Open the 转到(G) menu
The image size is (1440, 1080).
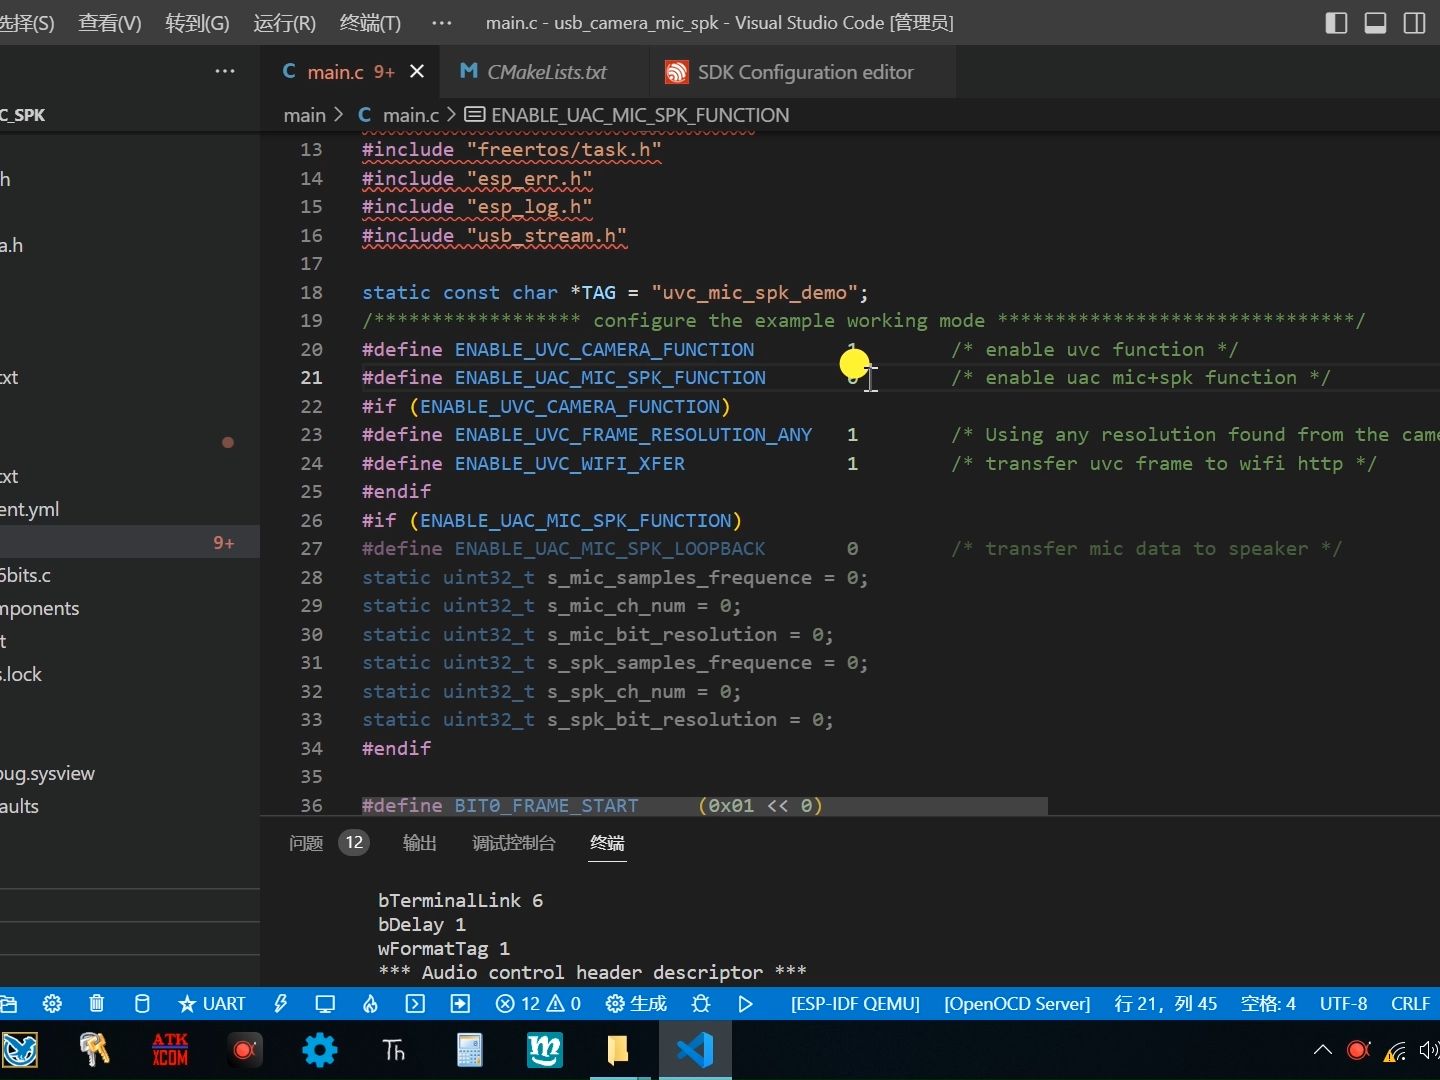(197, 22)
